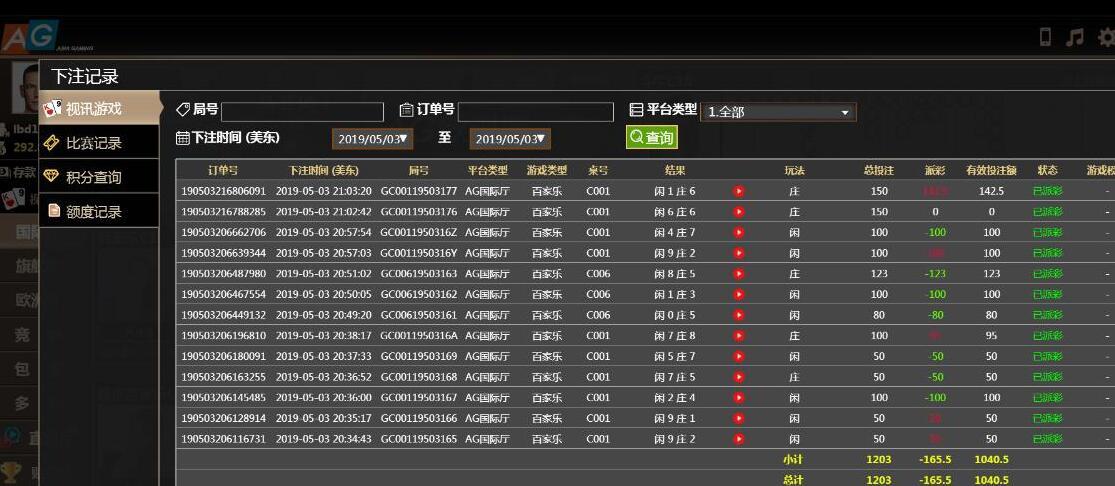Play video replay for order 190503216788285
The height and width of the screenshot is (486, 1115).
739,212
